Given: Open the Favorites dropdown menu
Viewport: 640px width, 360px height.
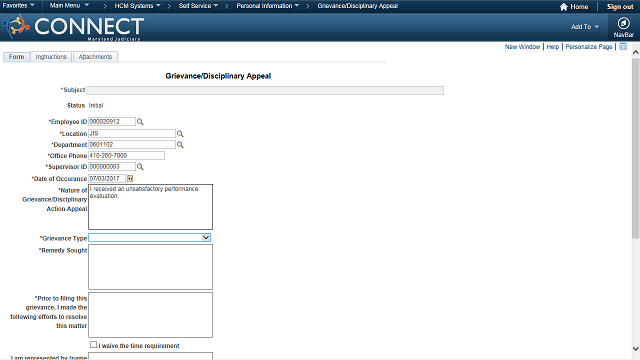Looking at the screenshot, I should coord(18,6).
